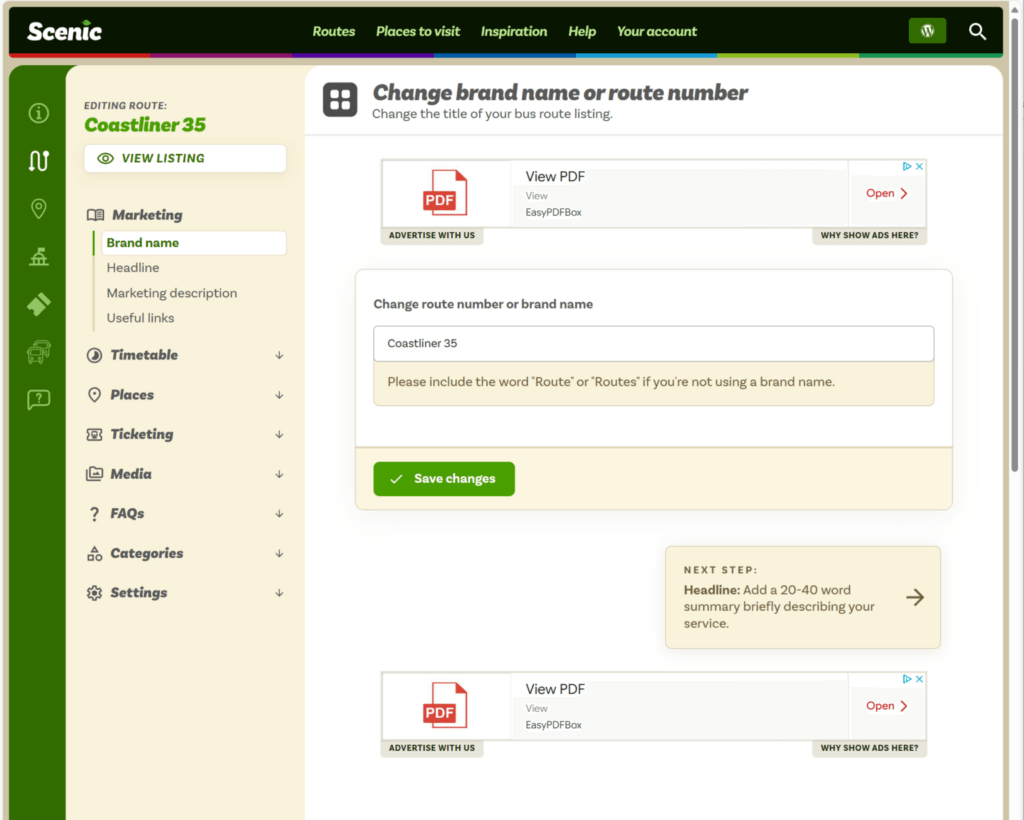Viewport: 1024px width, 820px height.
Task: Click AdChoices icon on top ad
Action: point(907,166)
